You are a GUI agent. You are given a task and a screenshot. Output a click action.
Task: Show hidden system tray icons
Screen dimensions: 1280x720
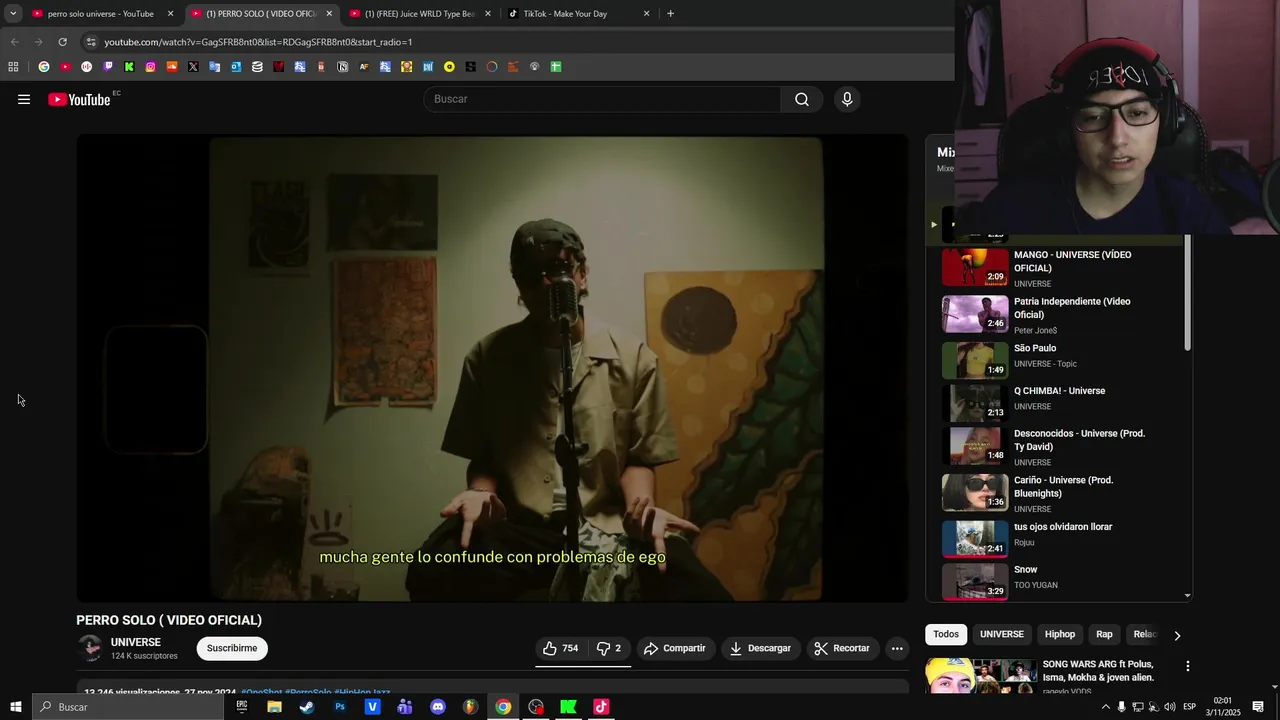pyautogui.click(x=1104, y=707)
